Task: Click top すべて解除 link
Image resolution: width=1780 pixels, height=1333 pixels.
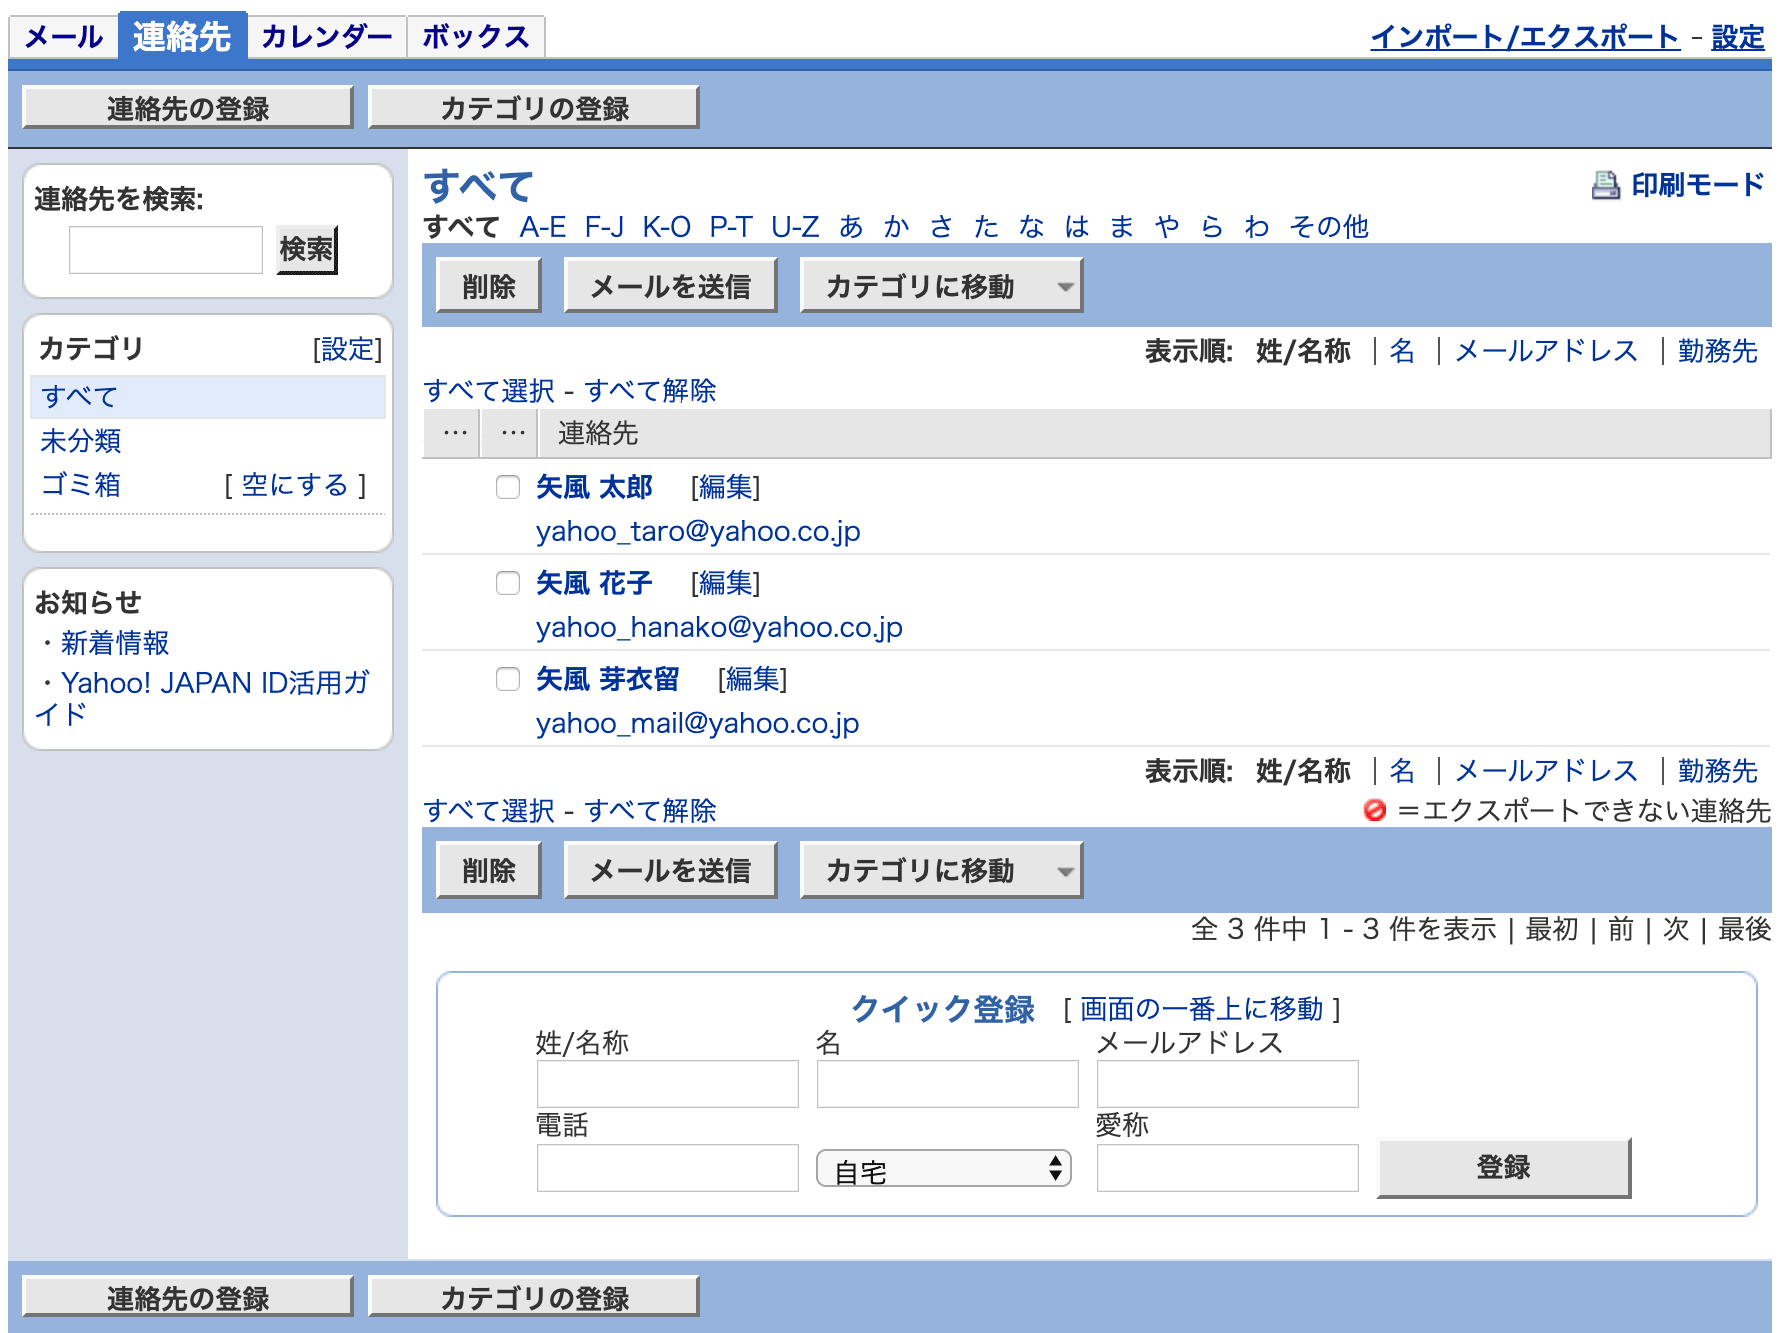Action: pos(650,390)
